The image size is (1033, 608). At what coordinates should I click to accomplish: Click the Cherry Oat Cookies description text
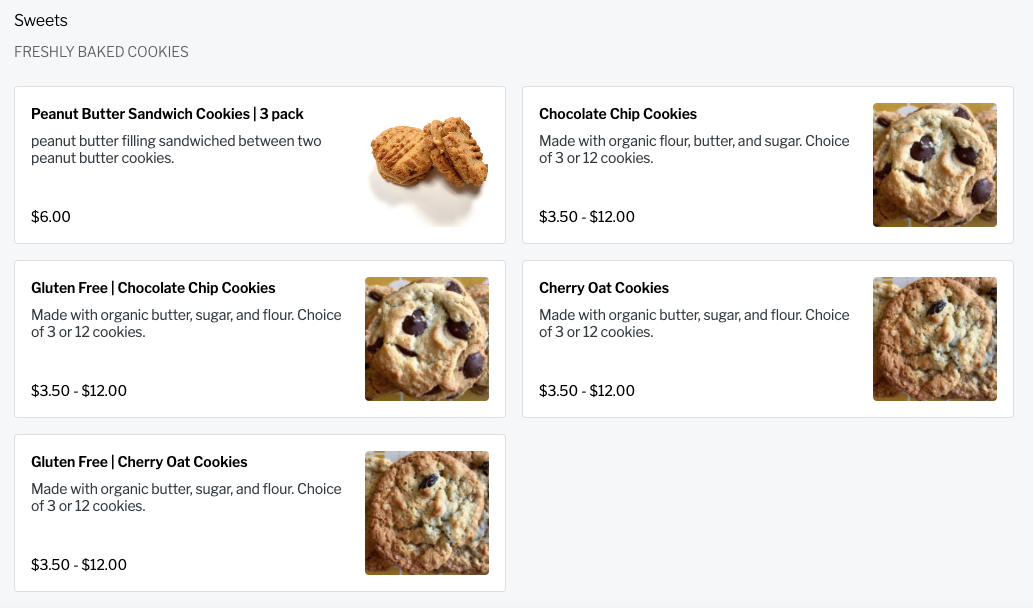693,323
